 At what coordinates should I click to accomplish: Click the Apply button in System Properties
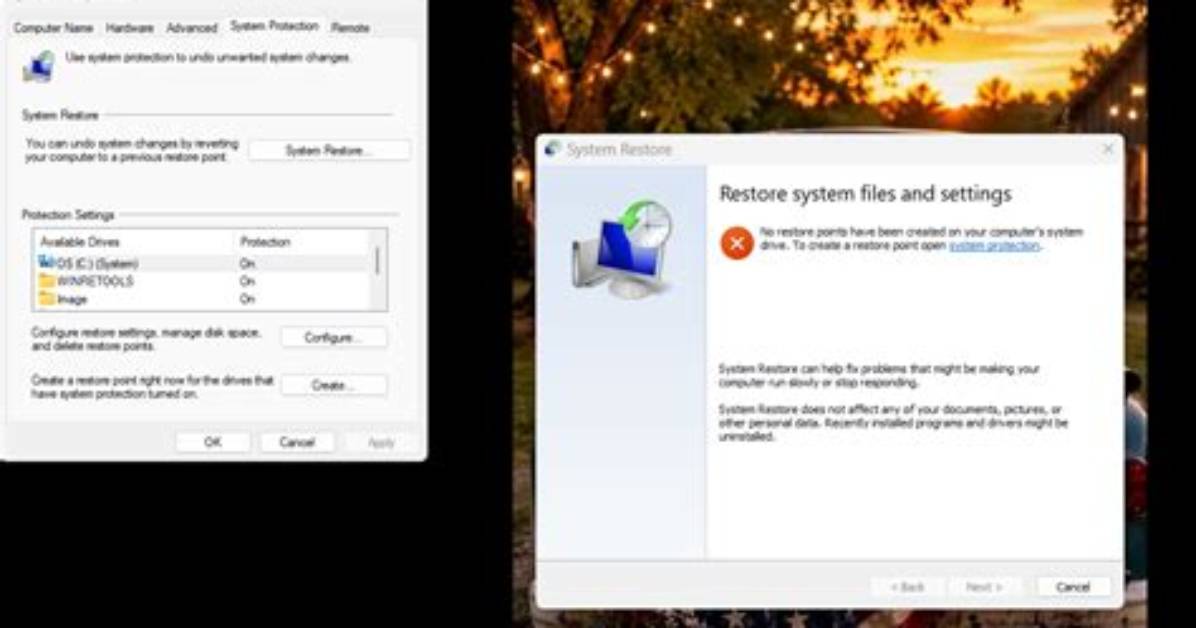coord(381,443)
